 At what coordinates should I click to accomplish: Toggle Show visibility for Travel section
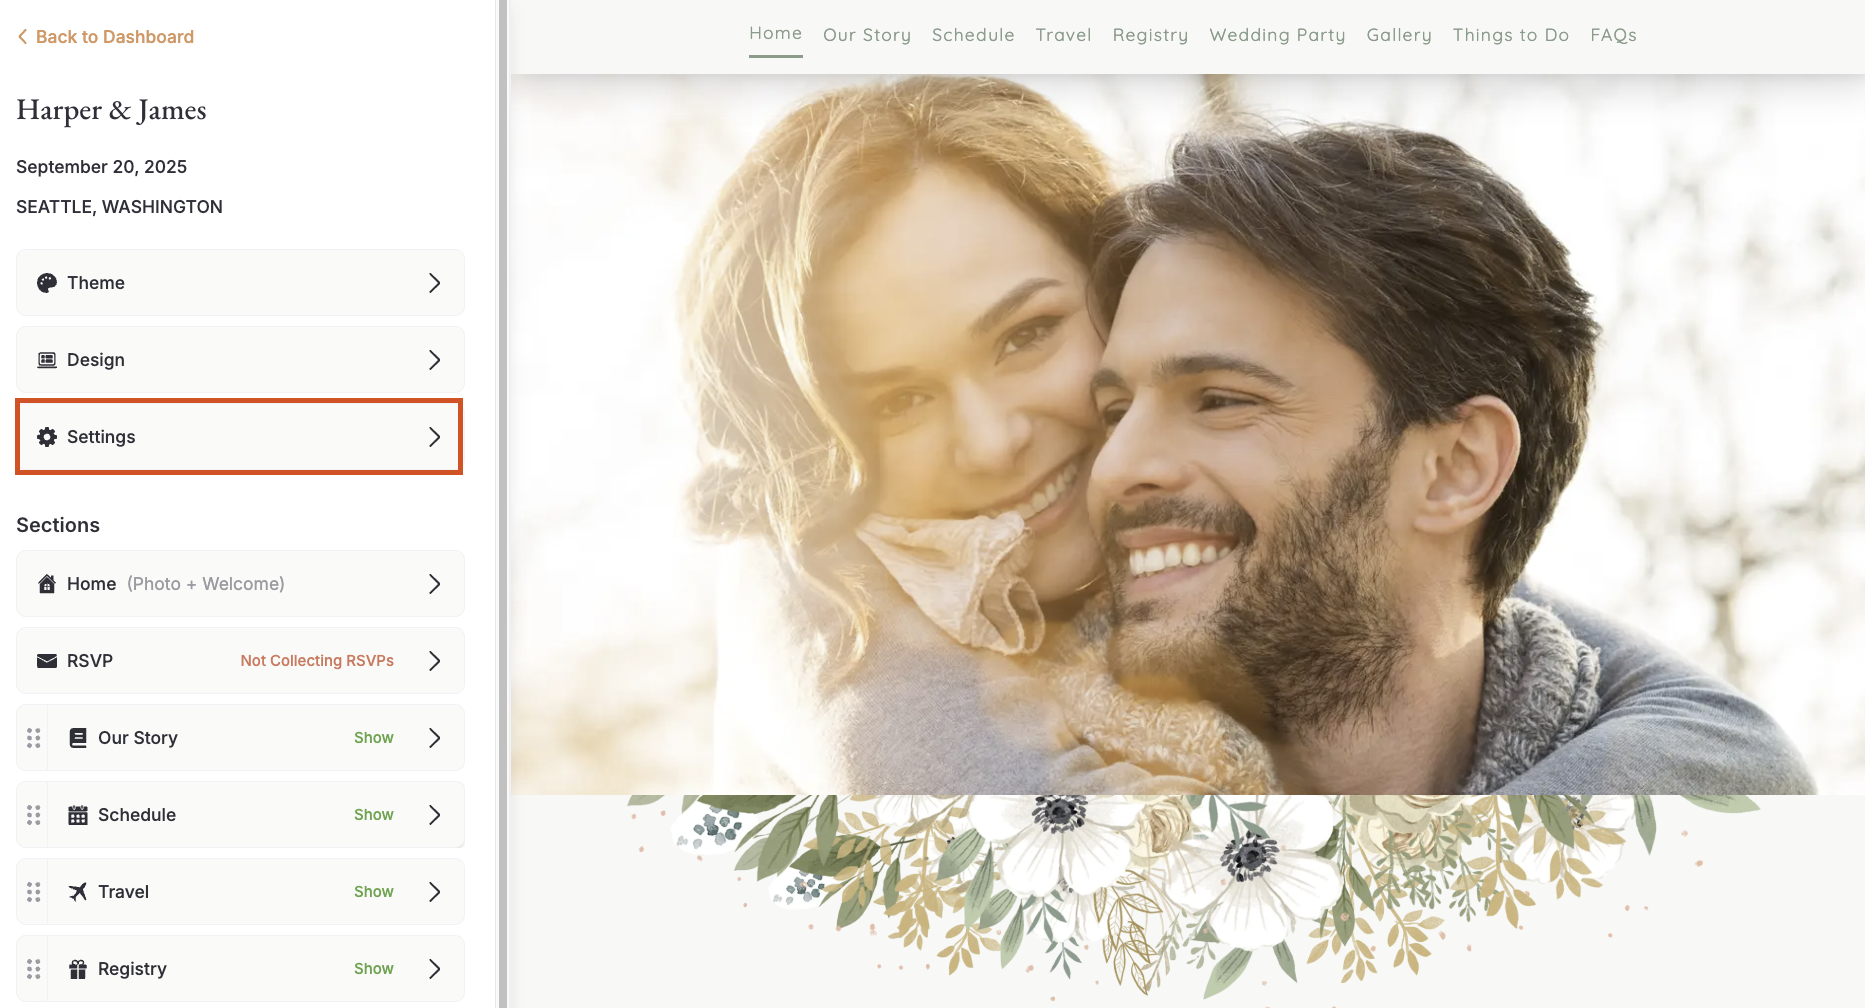[374, 892]
